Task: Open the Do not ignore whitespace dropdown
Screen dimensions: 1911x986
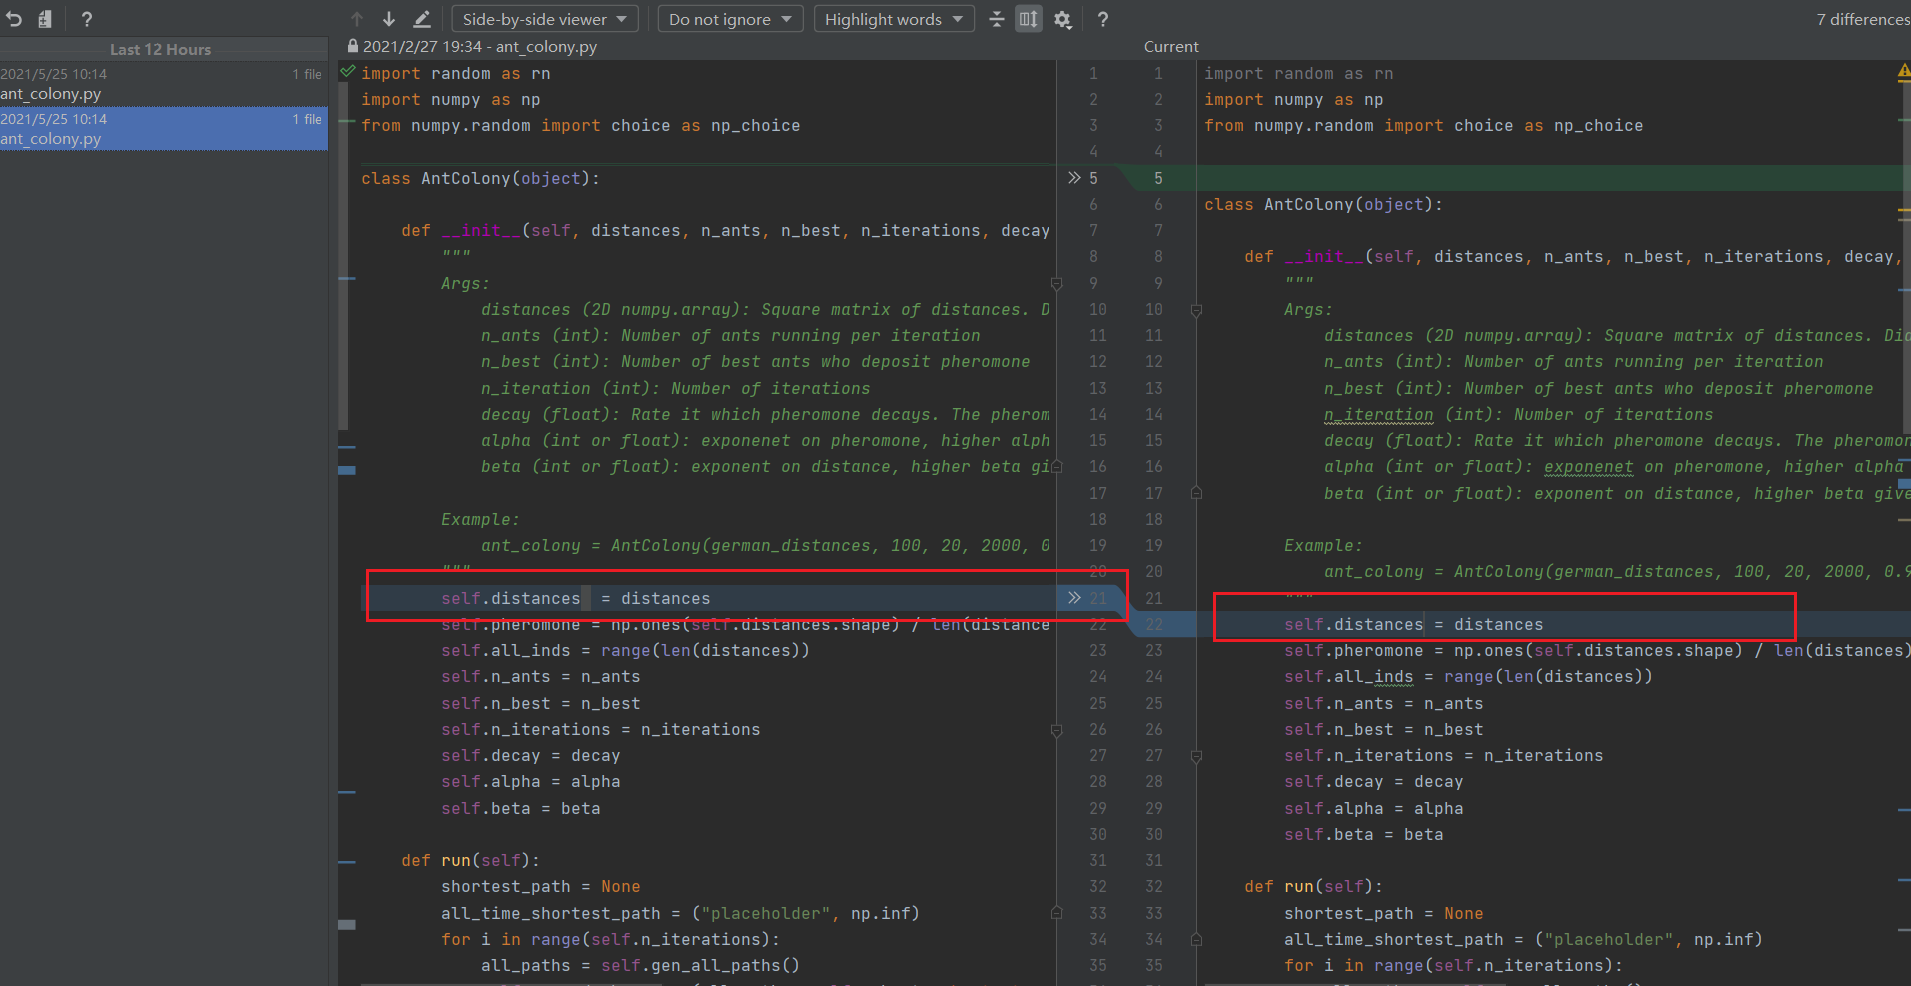Action: (730, 18)
